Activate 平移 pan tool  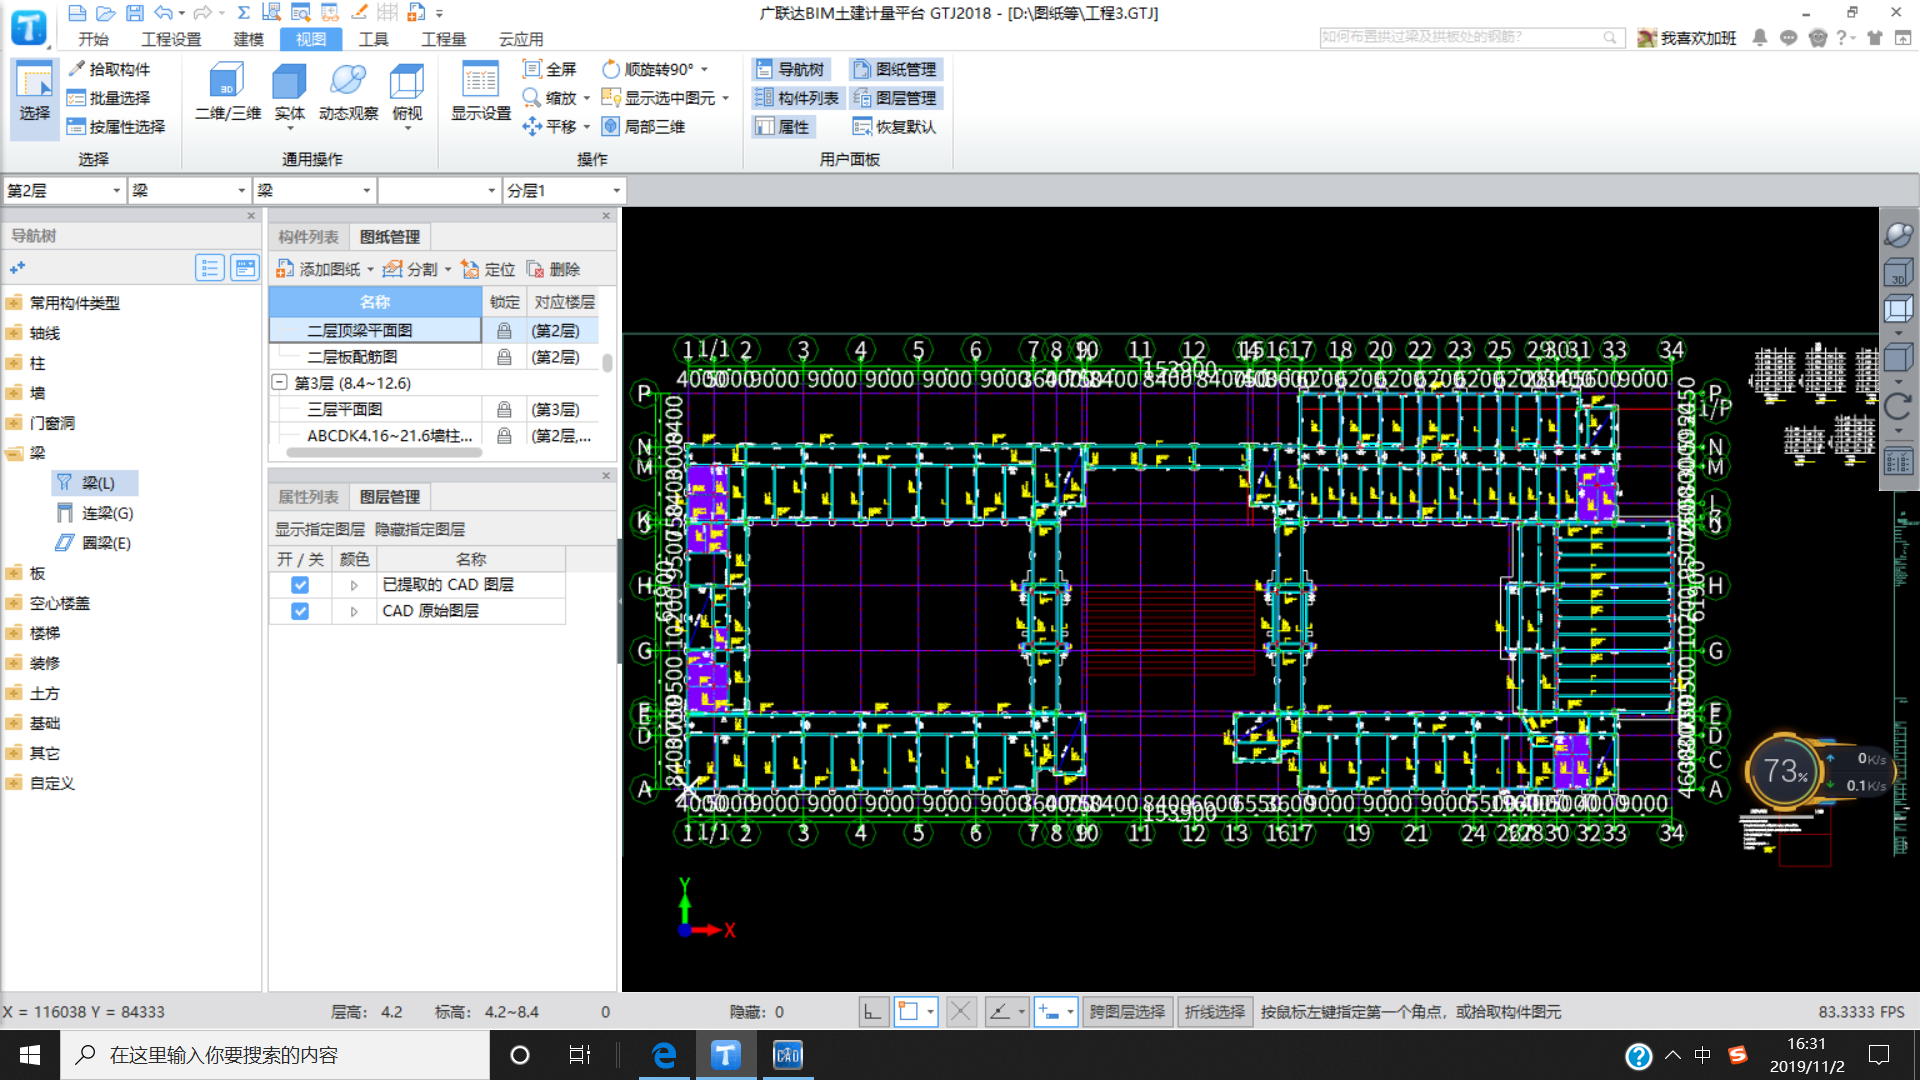point(550,127)
